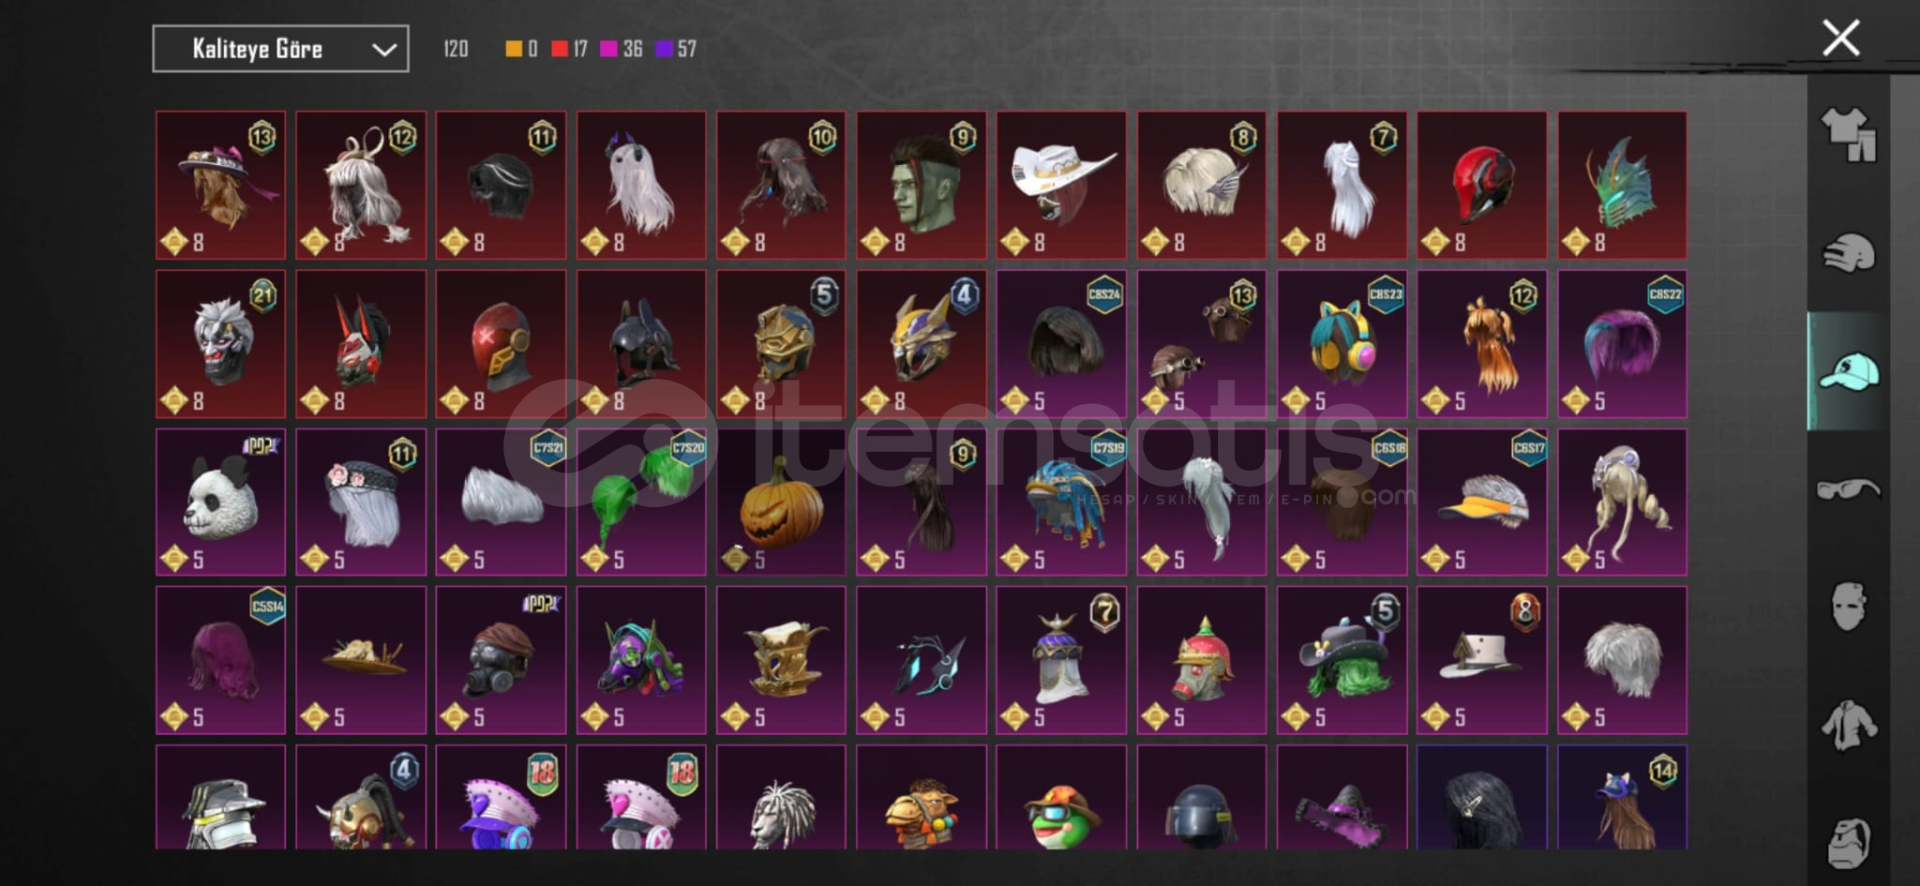Image resolution: width=1920 pixels, height=886 pixels.
Task: Open the face mask category icon
Action: pos(1848,607)
